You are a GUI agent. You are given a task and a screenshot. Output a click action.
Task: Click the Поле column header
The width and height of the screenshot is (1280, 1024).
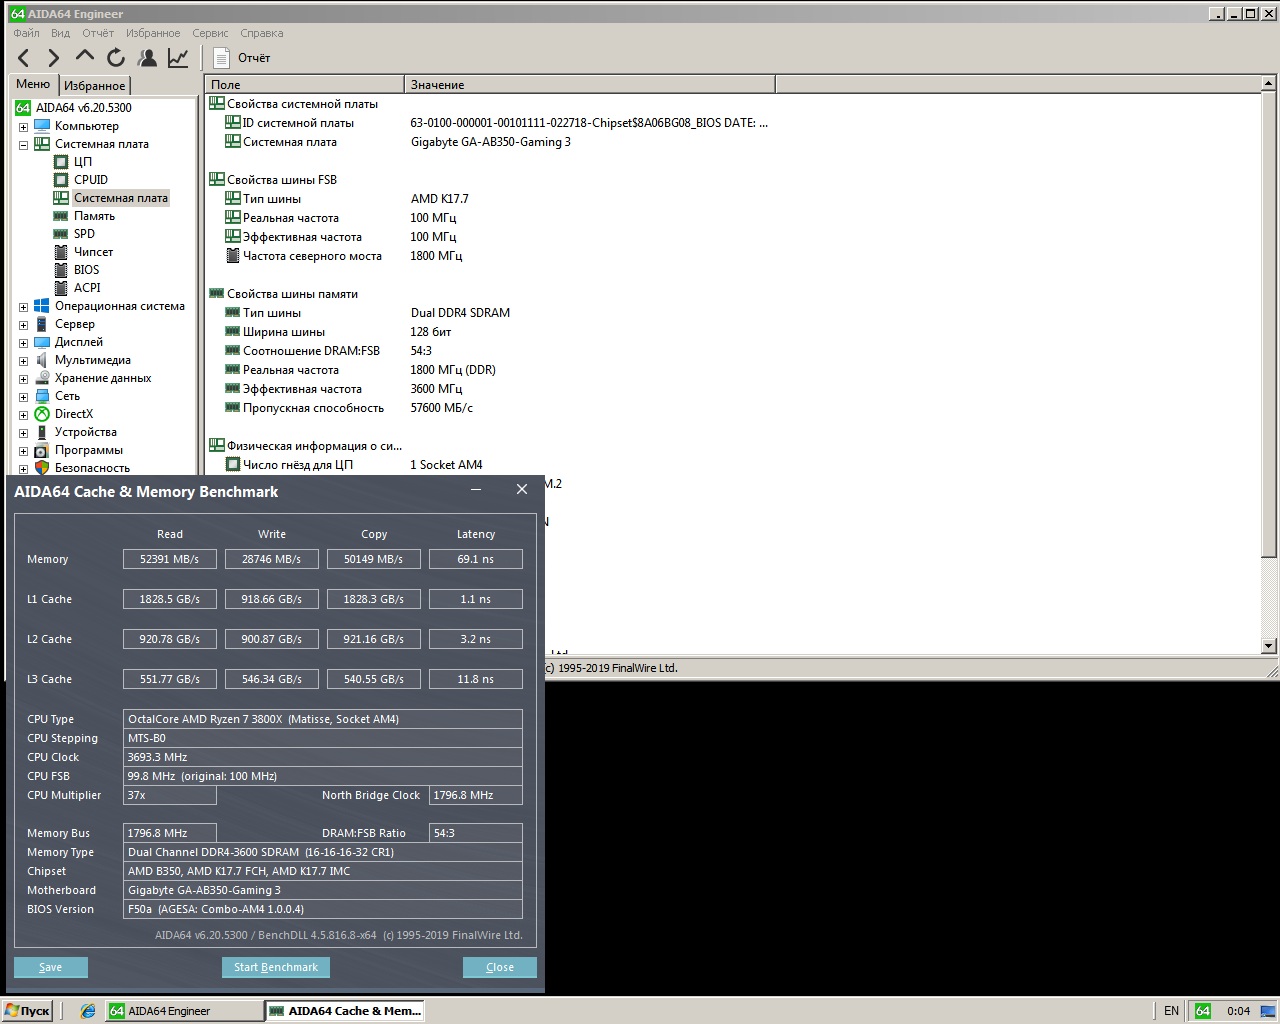point(304,85)
